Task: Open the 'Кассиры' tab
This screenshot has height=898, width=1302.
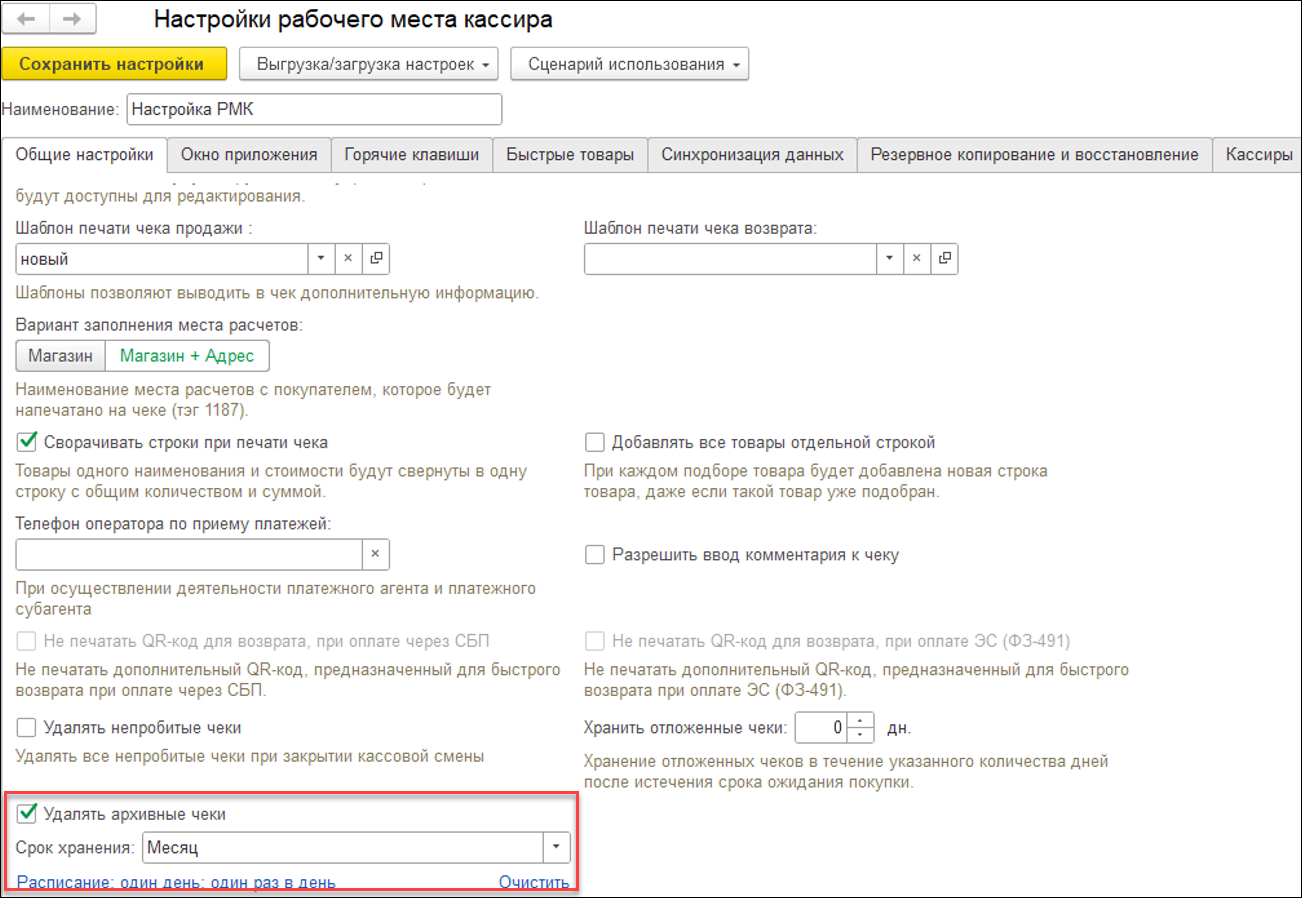Action: 1258,155
